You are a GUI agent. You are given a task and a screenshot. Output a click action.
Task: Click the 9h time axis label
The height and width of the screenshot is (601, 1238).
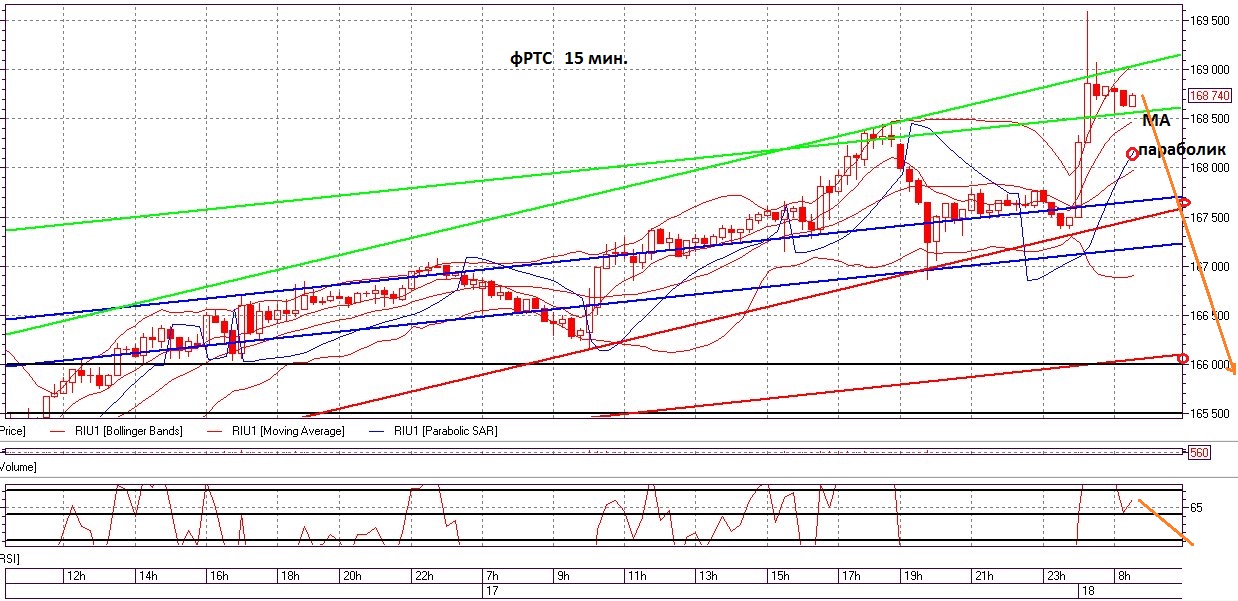563,576
